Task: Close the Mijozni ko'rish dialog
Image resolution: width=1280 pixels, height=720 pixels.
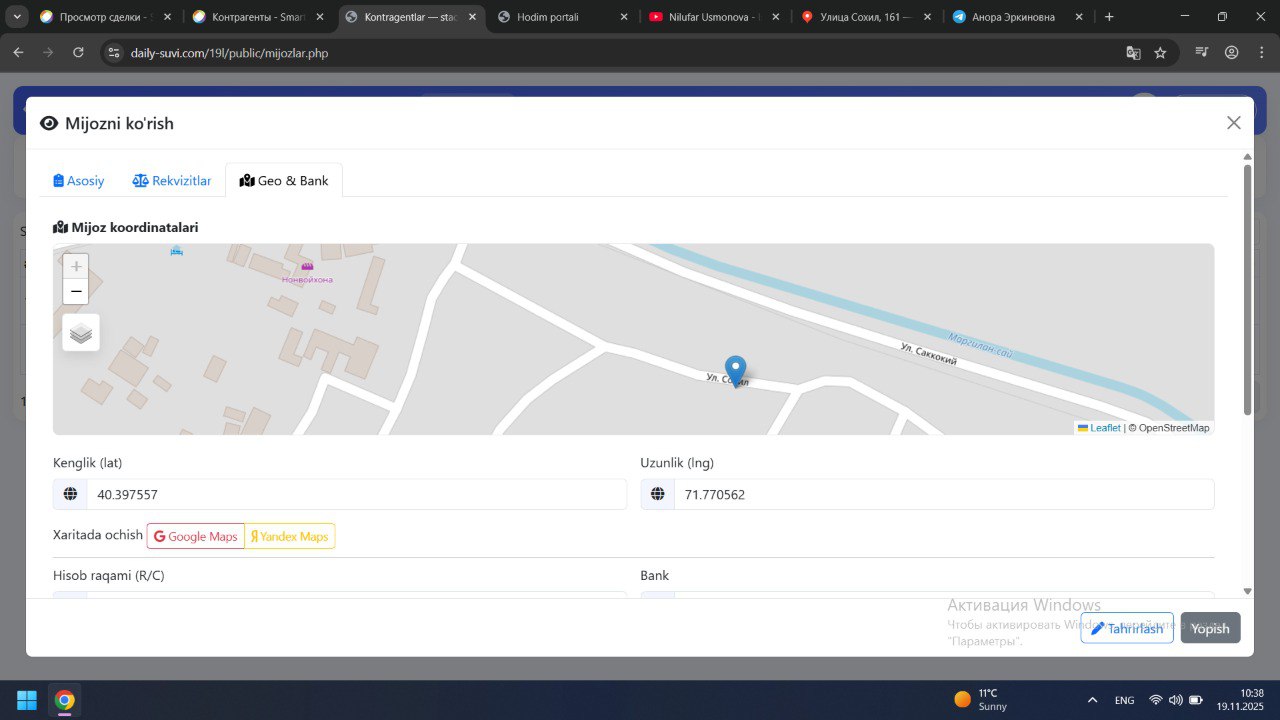Action: (1234, 123)
